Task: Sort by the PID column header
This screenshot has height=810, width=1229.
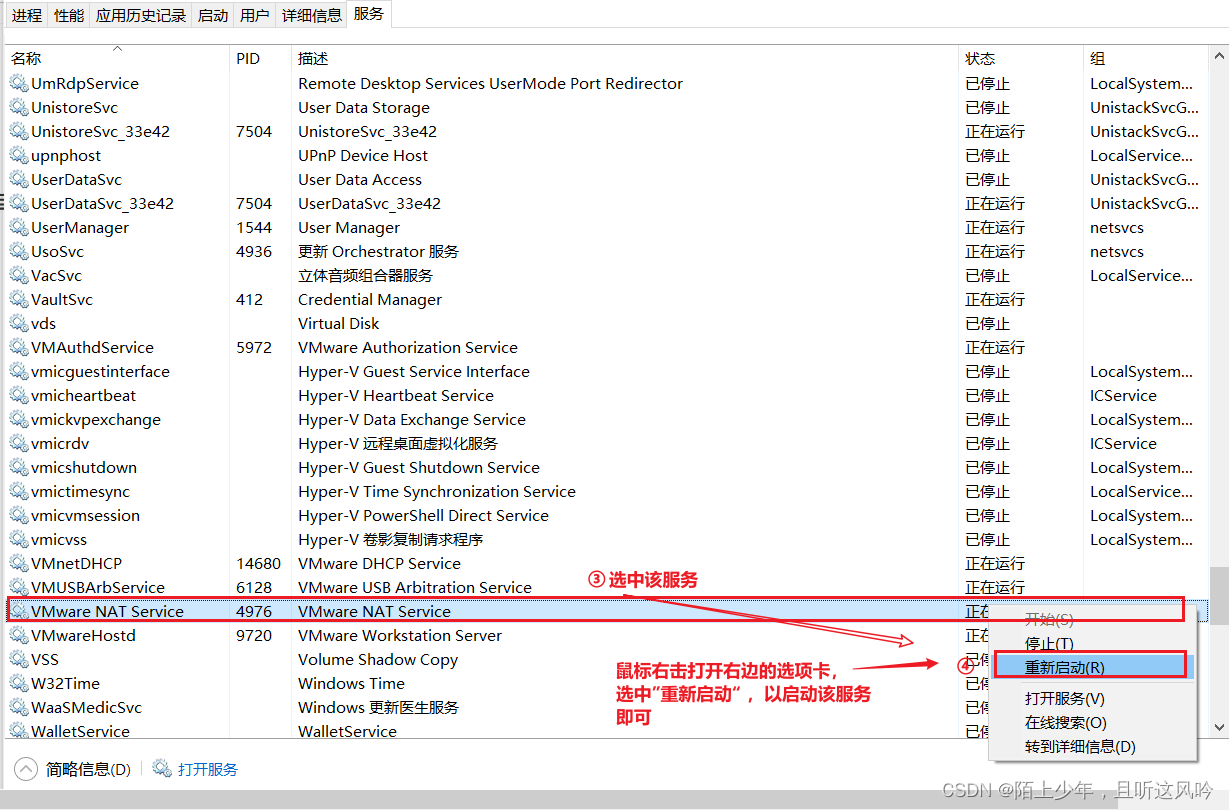Action: pyautogui.click(x=260, y=58)
